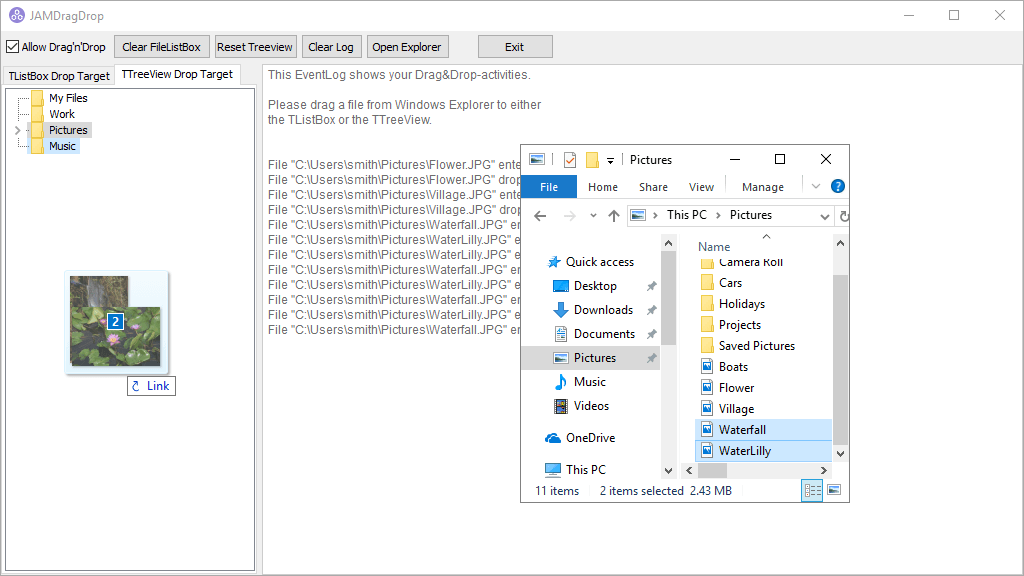Screen dimensions: 1024x576
Task: Switch Explorer to details view
Action: pyautogui.click(x=812, y=490)
